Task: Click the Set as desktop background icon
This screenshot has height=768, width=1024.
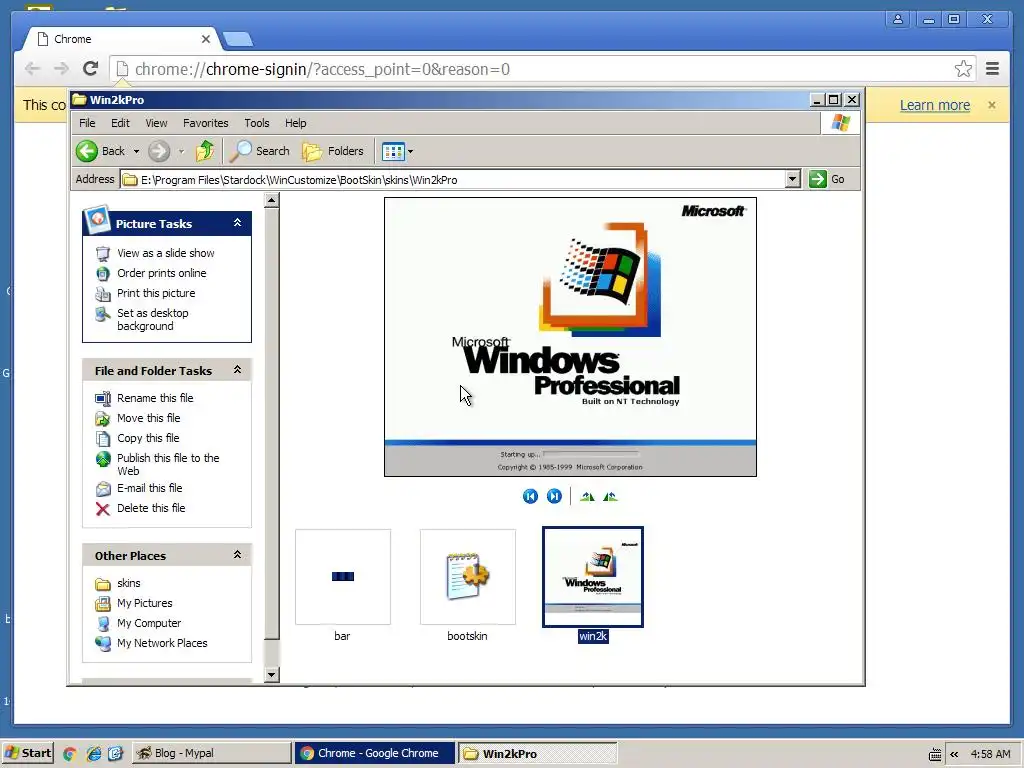Action: coord(103,314)
